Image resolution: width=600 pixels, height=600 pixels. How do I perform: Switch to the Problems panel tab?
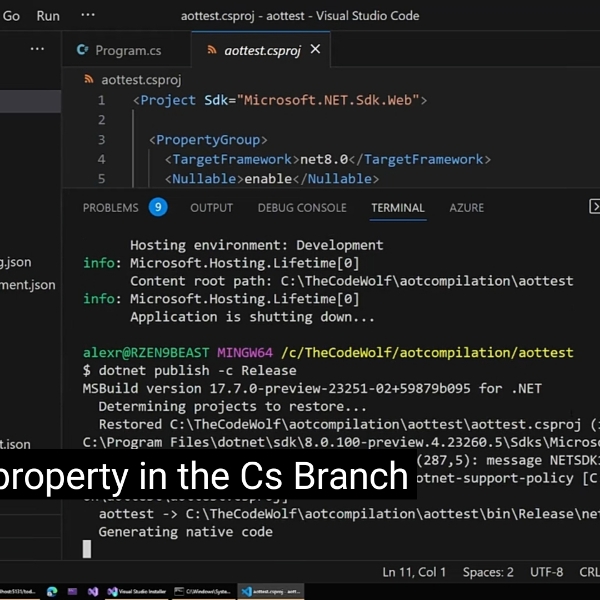coord(110,208)
